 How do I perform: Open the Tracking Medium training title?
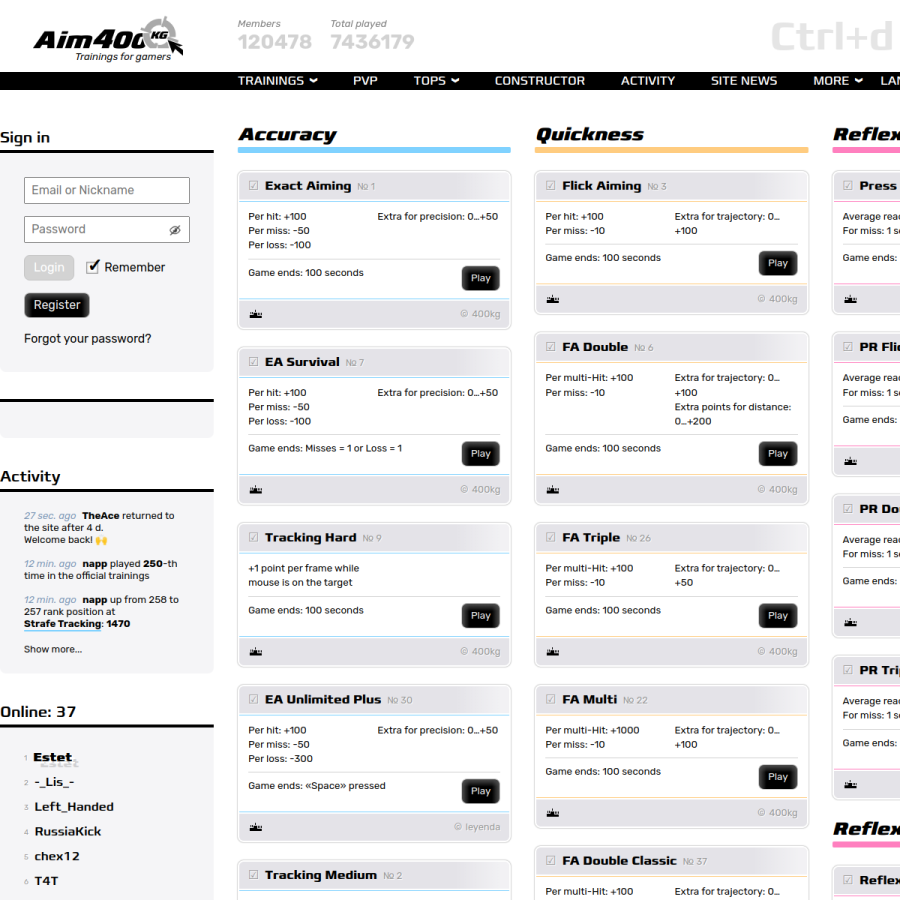point(321,875)
